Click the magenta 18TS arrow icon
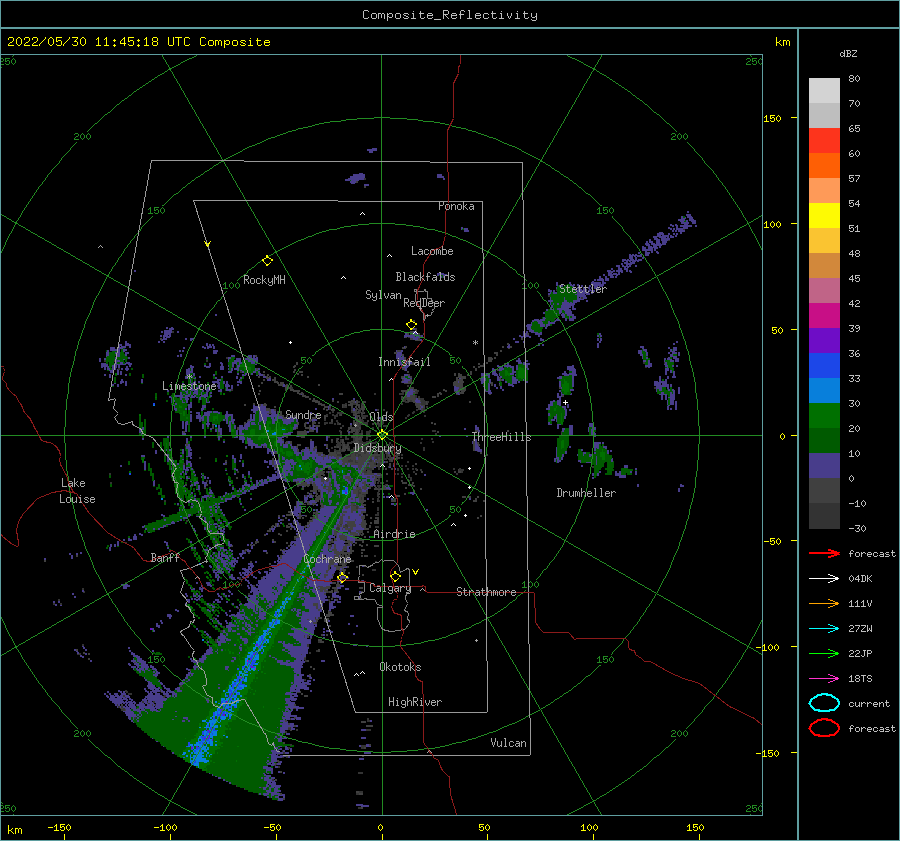This screenshot has height=841, width=900. coord(824,679)
